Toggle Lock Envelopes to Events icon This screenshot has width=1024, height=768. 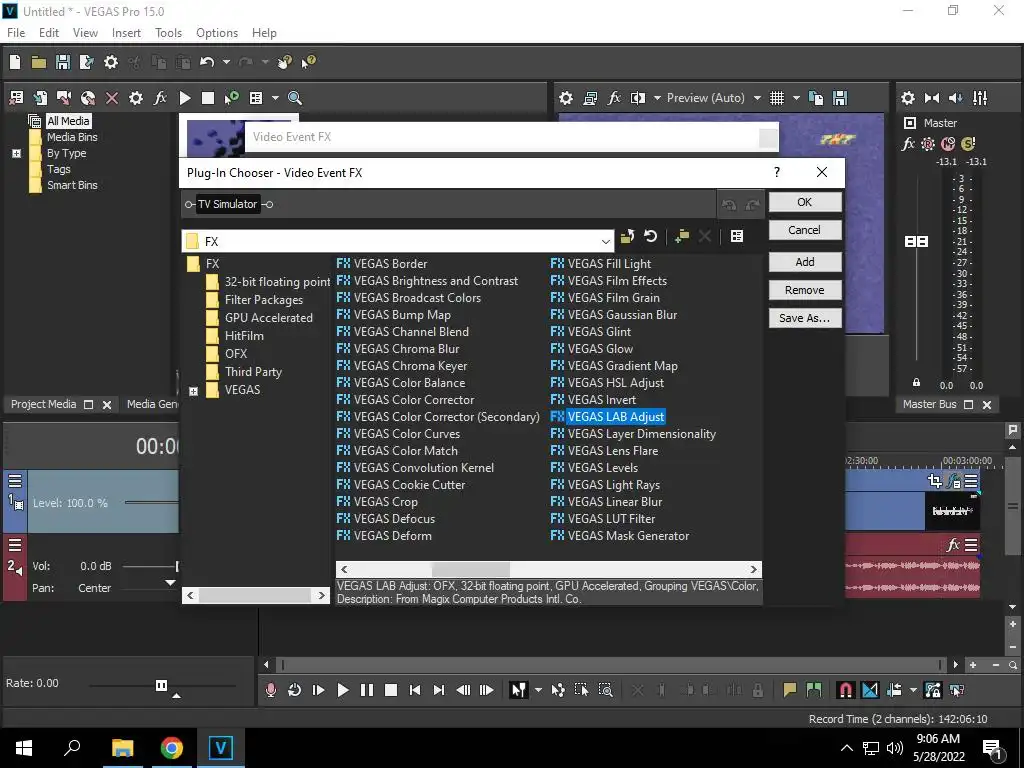coord(933,690)
